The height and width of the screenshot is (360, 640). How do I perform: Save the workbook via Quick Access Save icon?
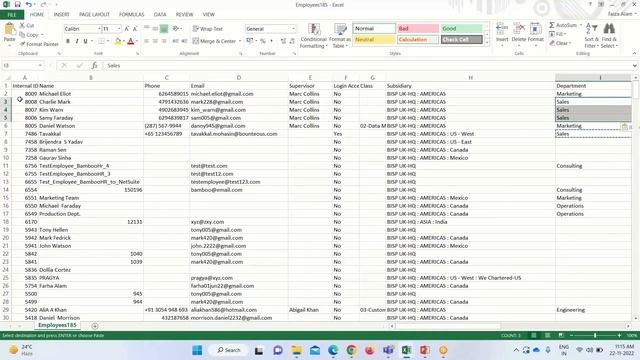(x=18, y=4)
